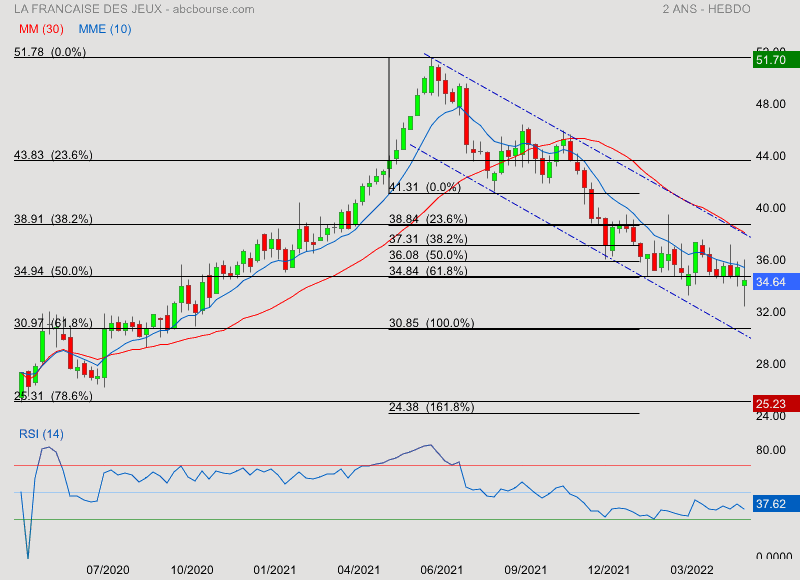Click the 24.00 price axis label
Screen dimensions: 800x580
770,416
